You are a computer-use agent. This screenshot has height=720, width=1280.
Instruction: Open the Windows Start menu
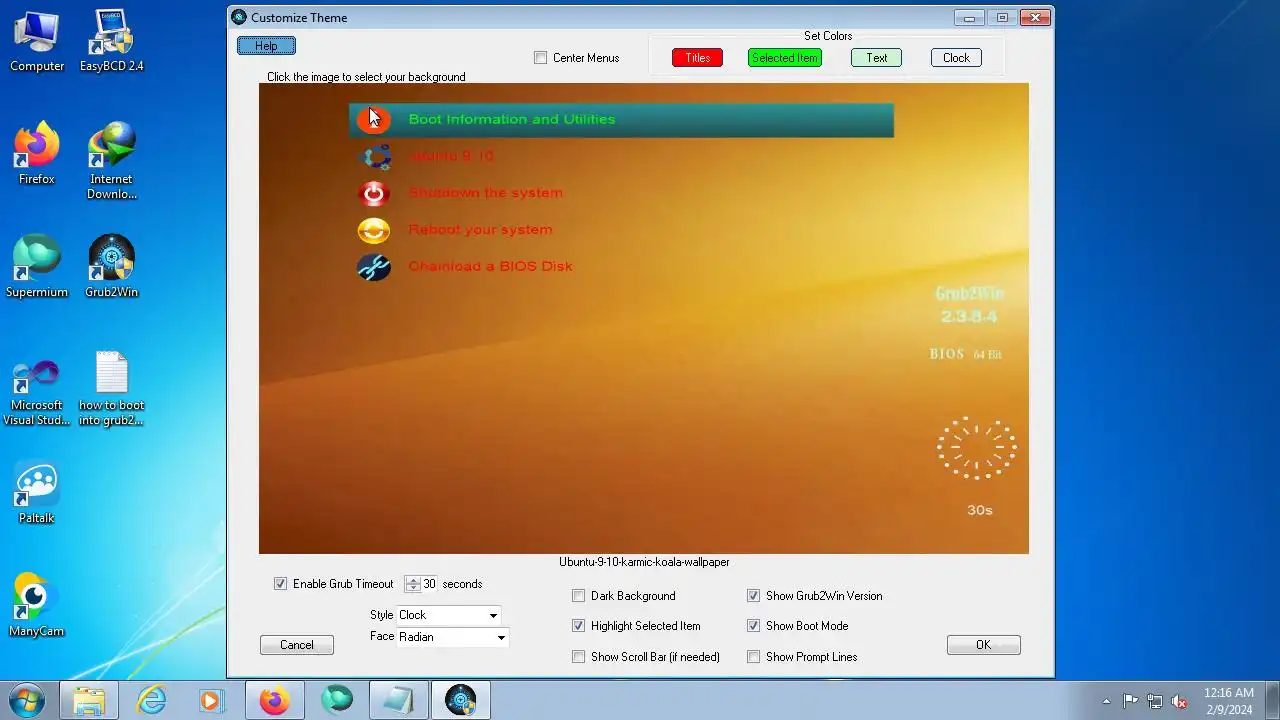pos(27,700)
